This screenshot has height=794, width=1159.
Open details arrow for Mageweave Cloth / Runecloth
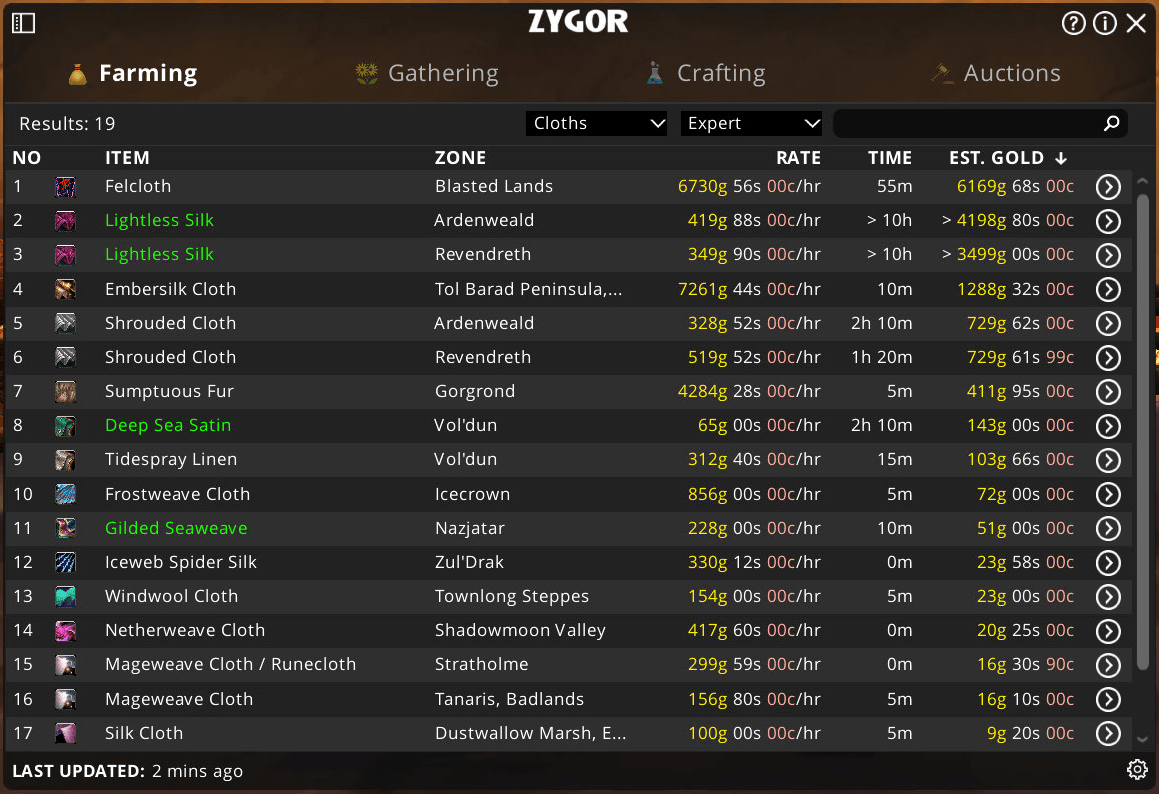(1108, 665)
